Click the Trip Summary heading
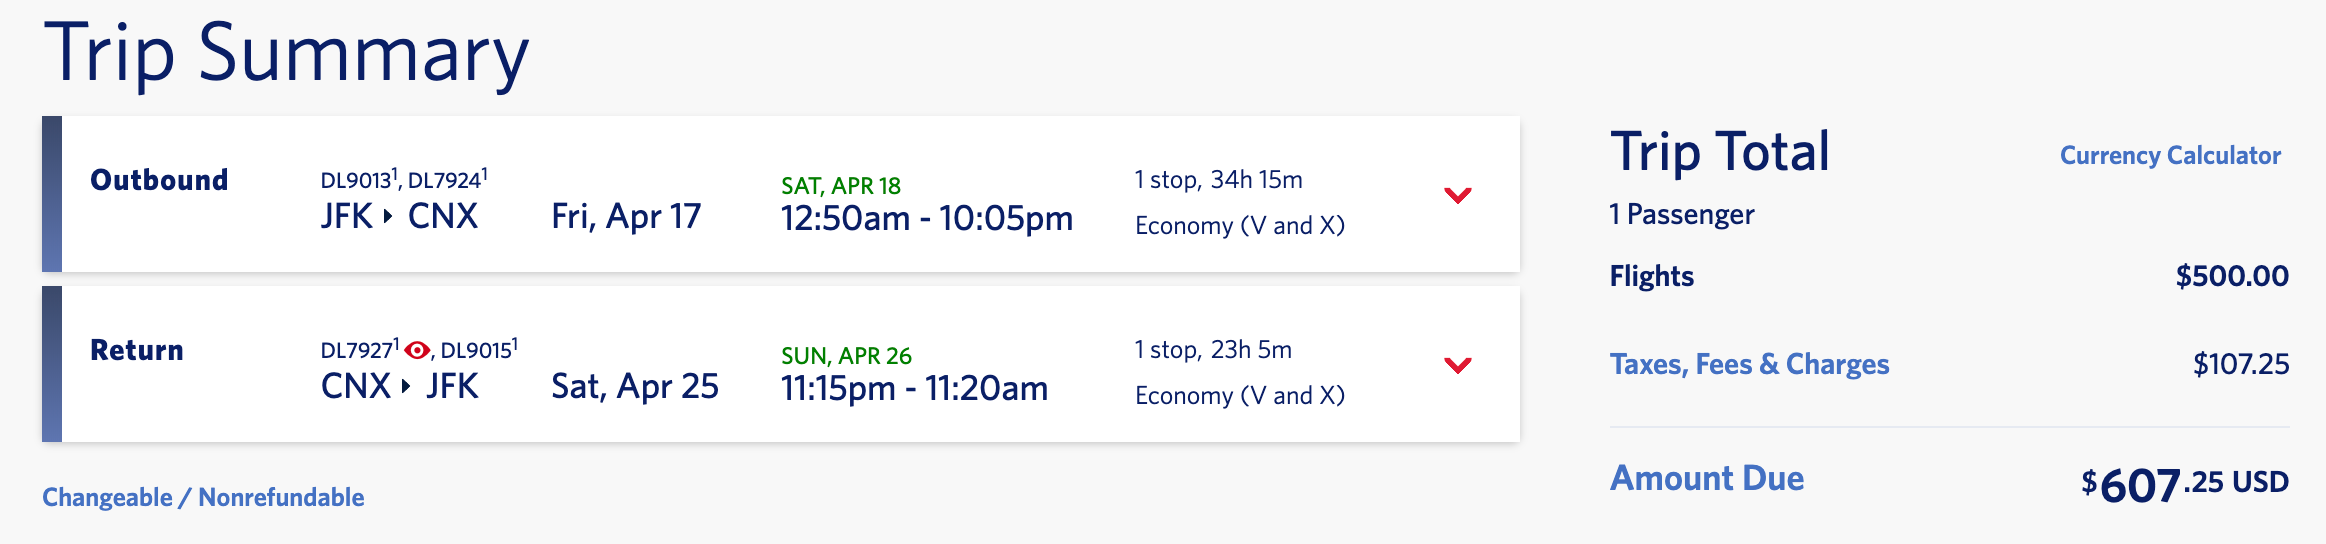Image resolution: width=2326 pixels, height=544 pixels. (x=286, y=53)
